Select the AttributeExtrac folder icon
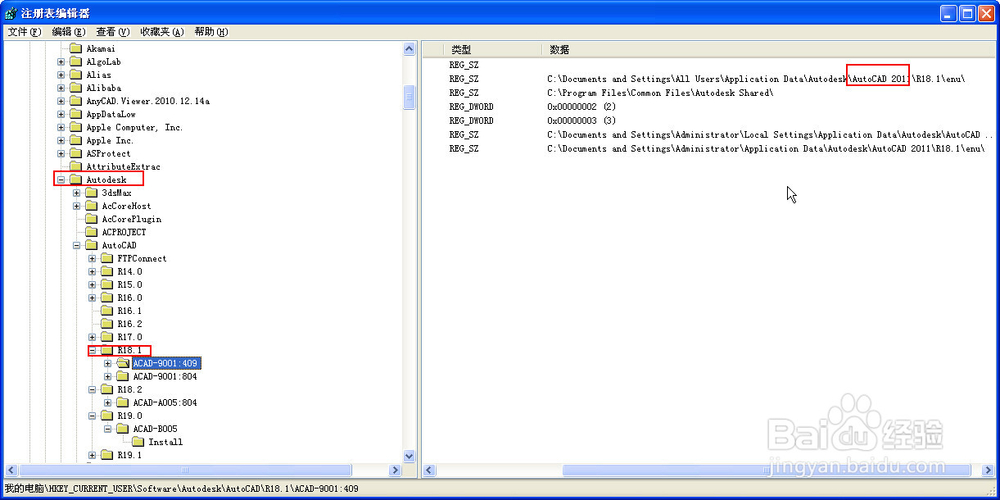 pos(76,166)
